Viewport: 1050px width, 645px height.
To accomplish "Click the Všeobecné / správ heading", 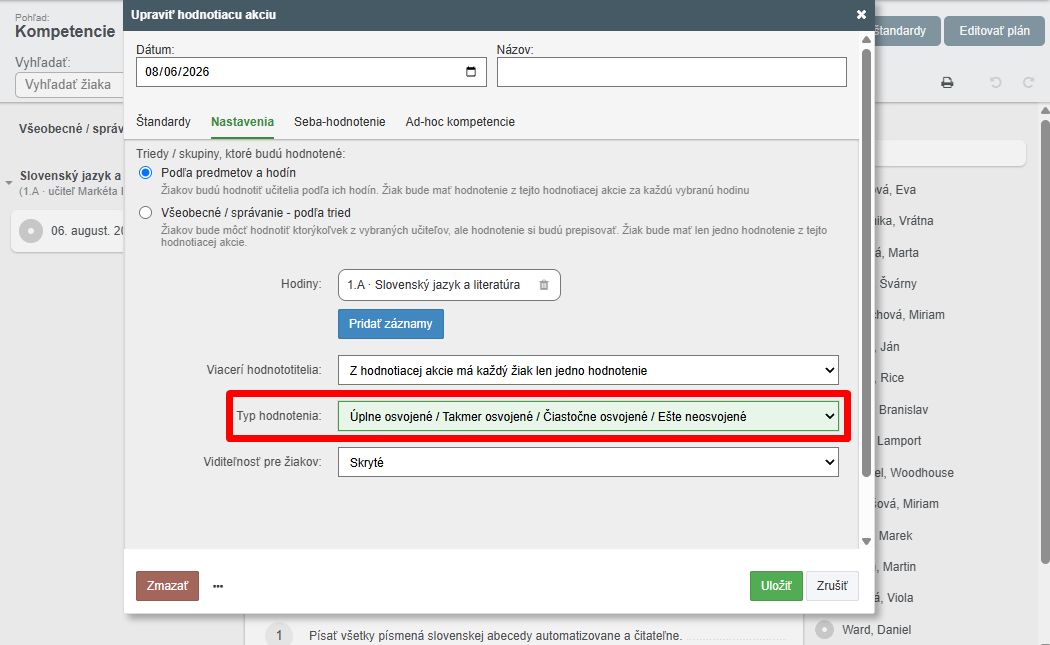I will click(71, 129).
